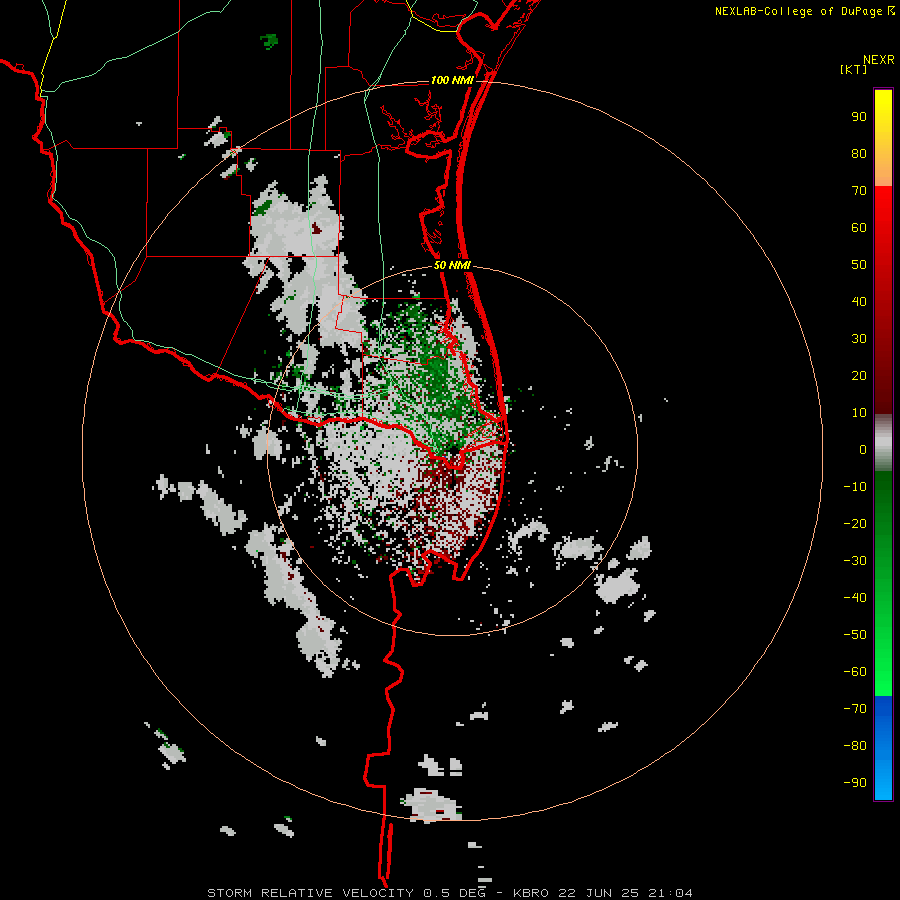
Task: Click the 10 value on velocity scale
Action: pyautogui.click(x=859, y=413)
